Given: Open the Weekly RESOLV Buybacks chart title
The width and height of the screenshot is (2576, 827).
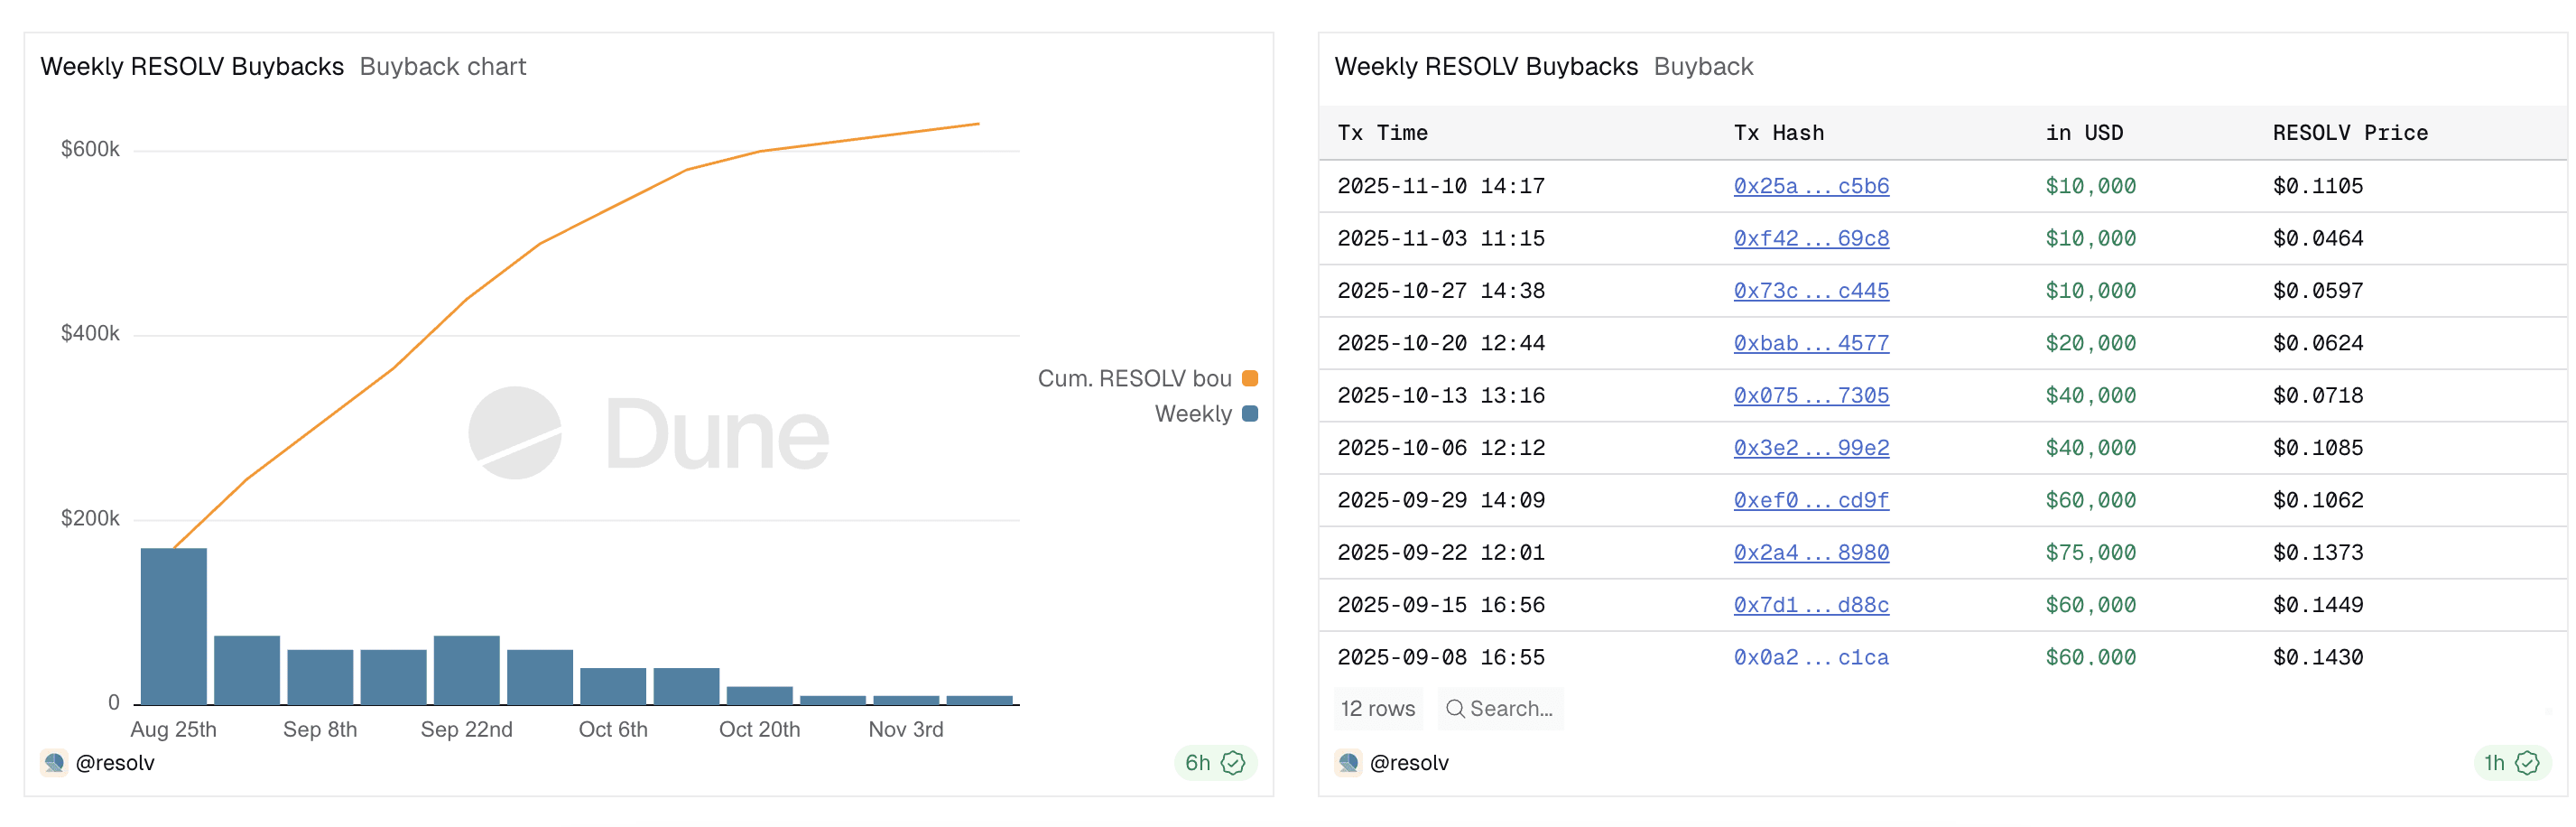Looking at the screenshot, I should pyautogui.click(x=192, y=67).
